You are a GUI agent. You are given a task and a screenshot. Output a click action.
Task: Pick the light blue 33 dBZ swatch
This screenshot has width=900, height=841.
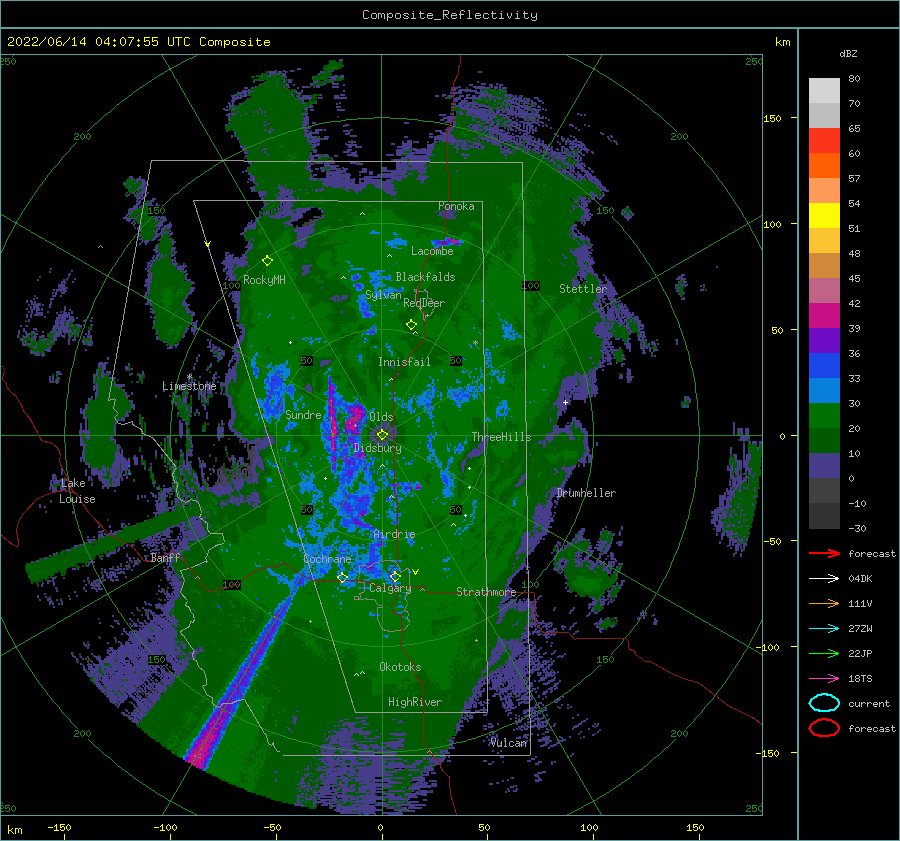pyautogui.click(x=824, y=390)
